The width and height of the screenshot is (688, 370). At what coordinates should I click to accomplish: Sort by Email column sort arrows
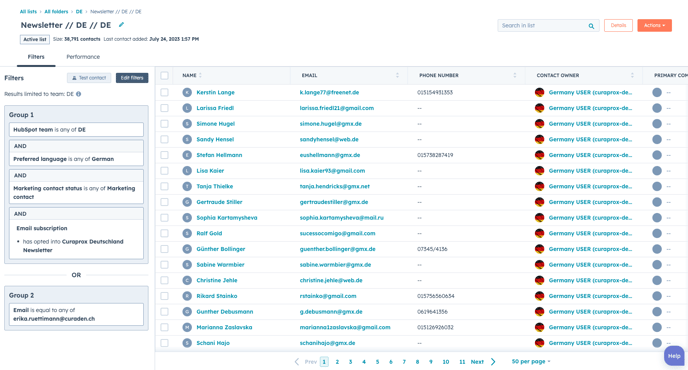397,75
